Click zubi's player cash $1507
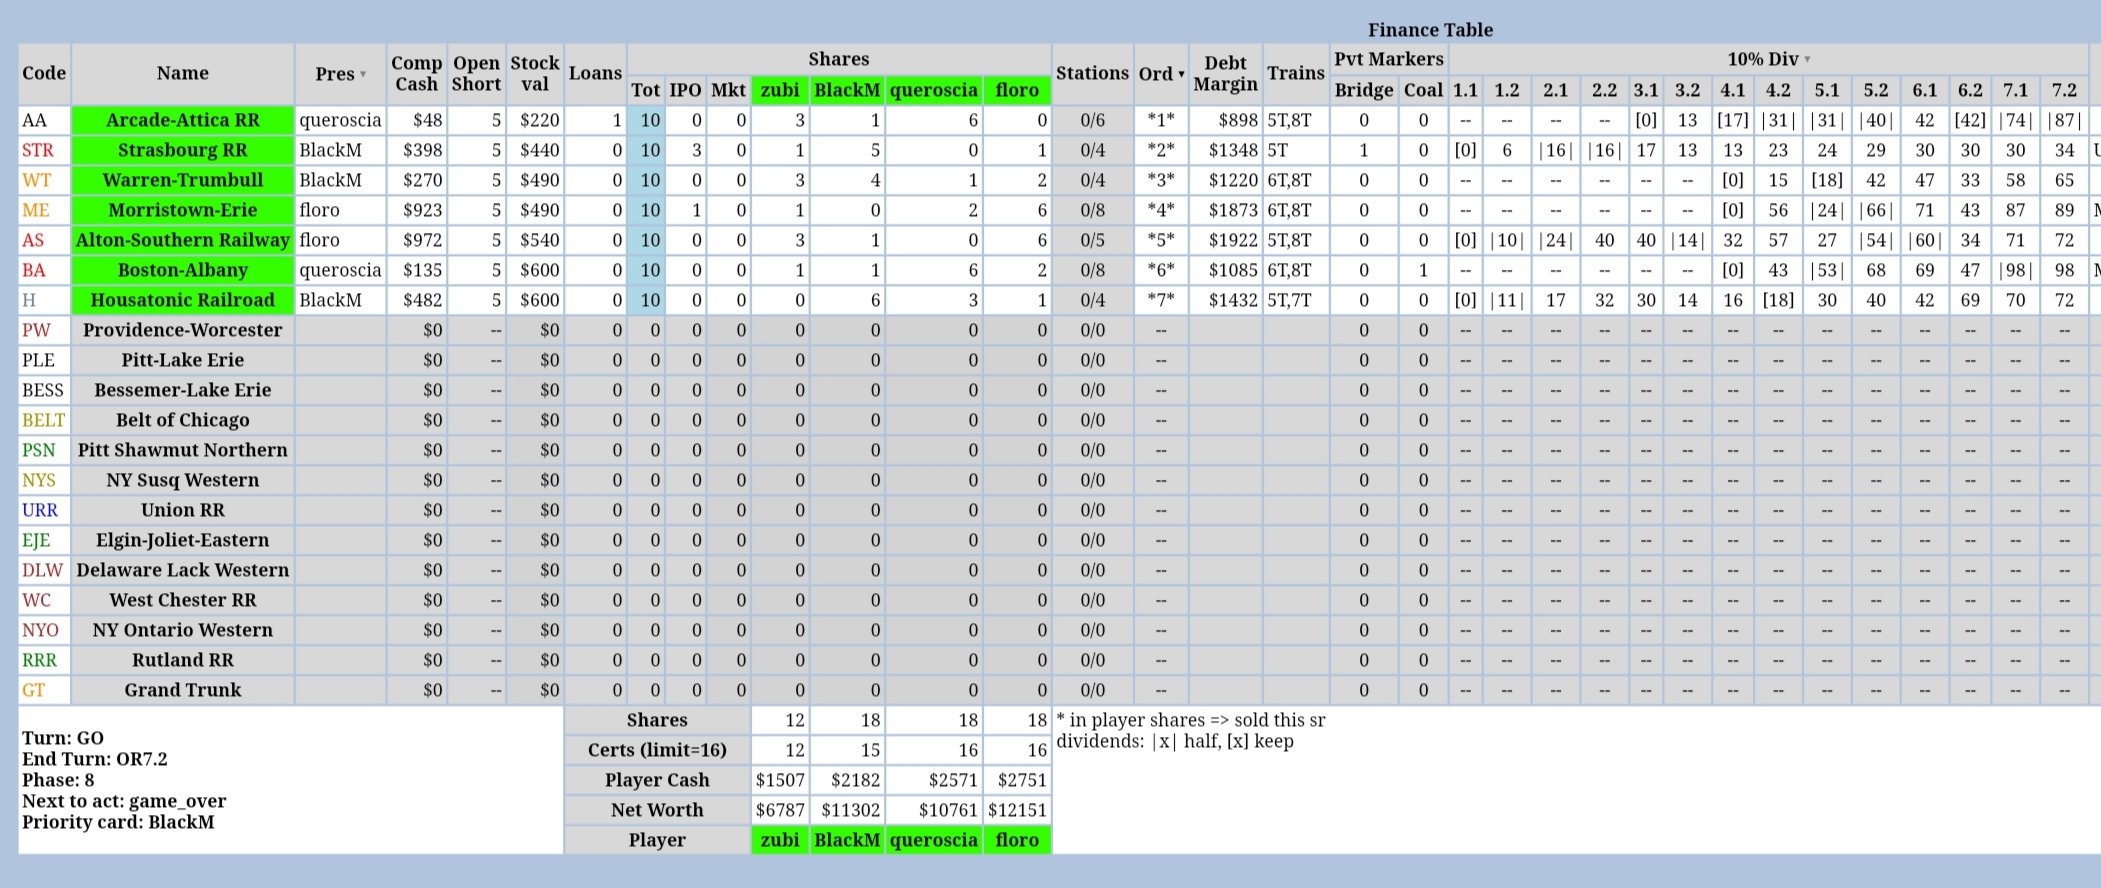 coord(780,780)
